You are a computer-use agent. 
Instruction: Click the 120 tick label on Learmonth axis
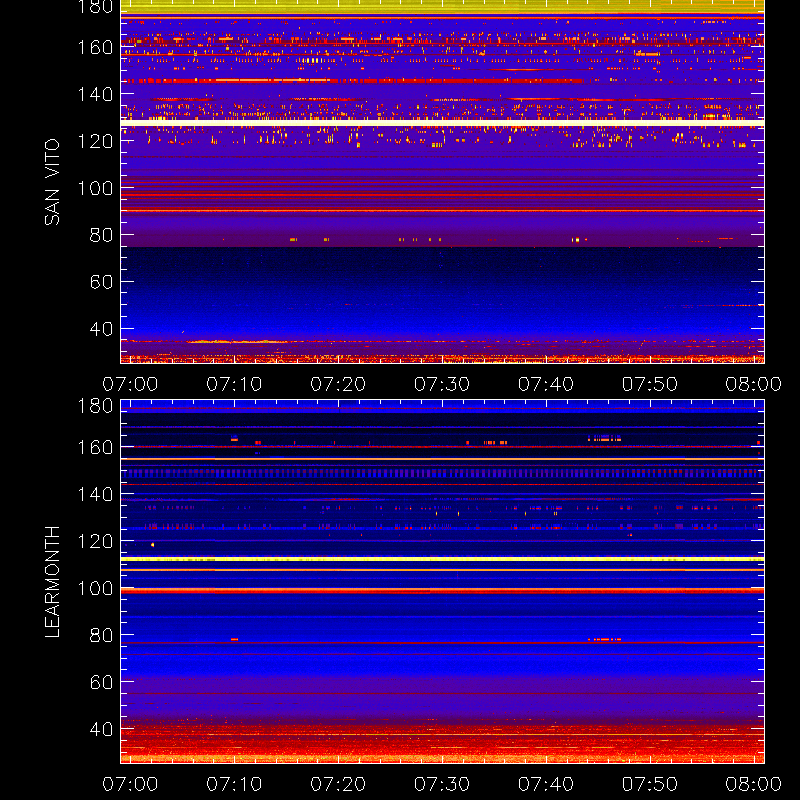pyautogui.click(x=95, y=541)
